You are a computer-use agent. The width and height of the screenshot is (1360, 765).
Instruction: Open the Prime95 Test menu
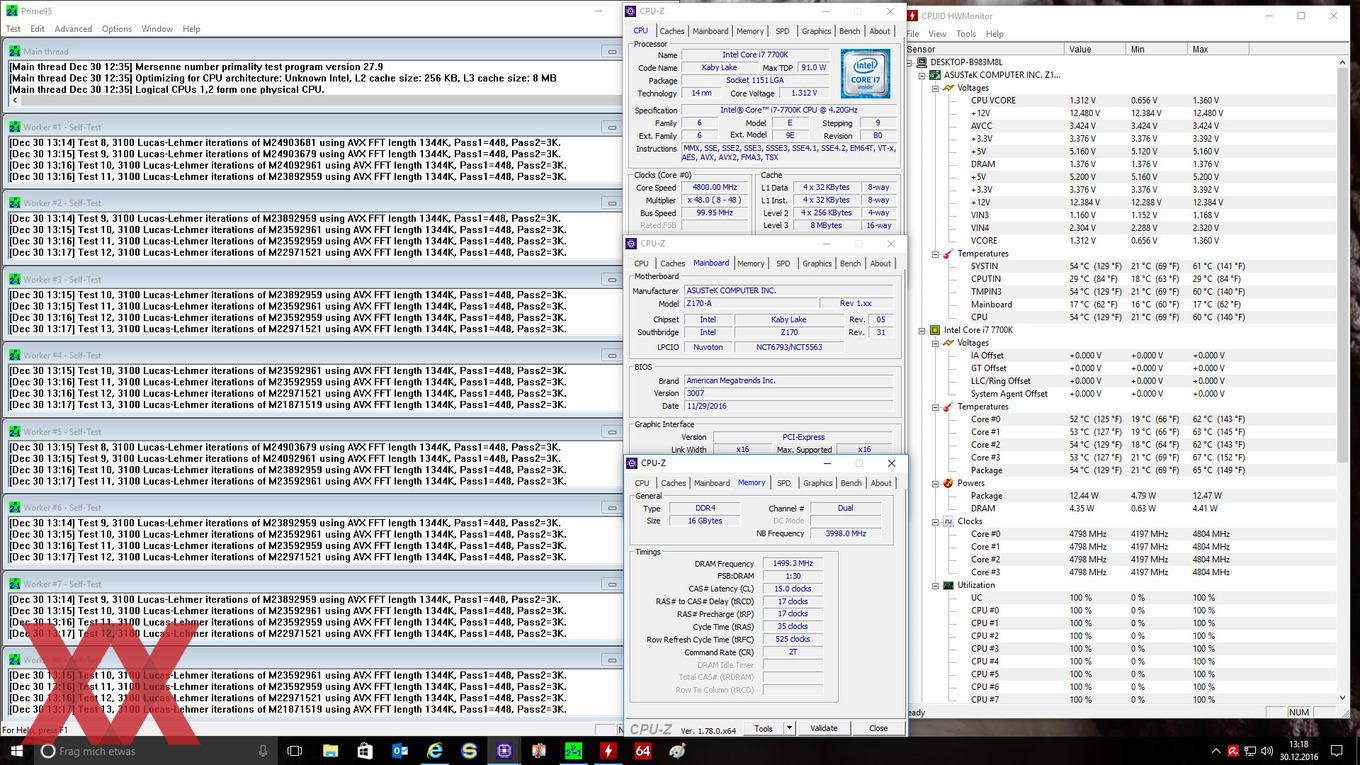point(13,29)
